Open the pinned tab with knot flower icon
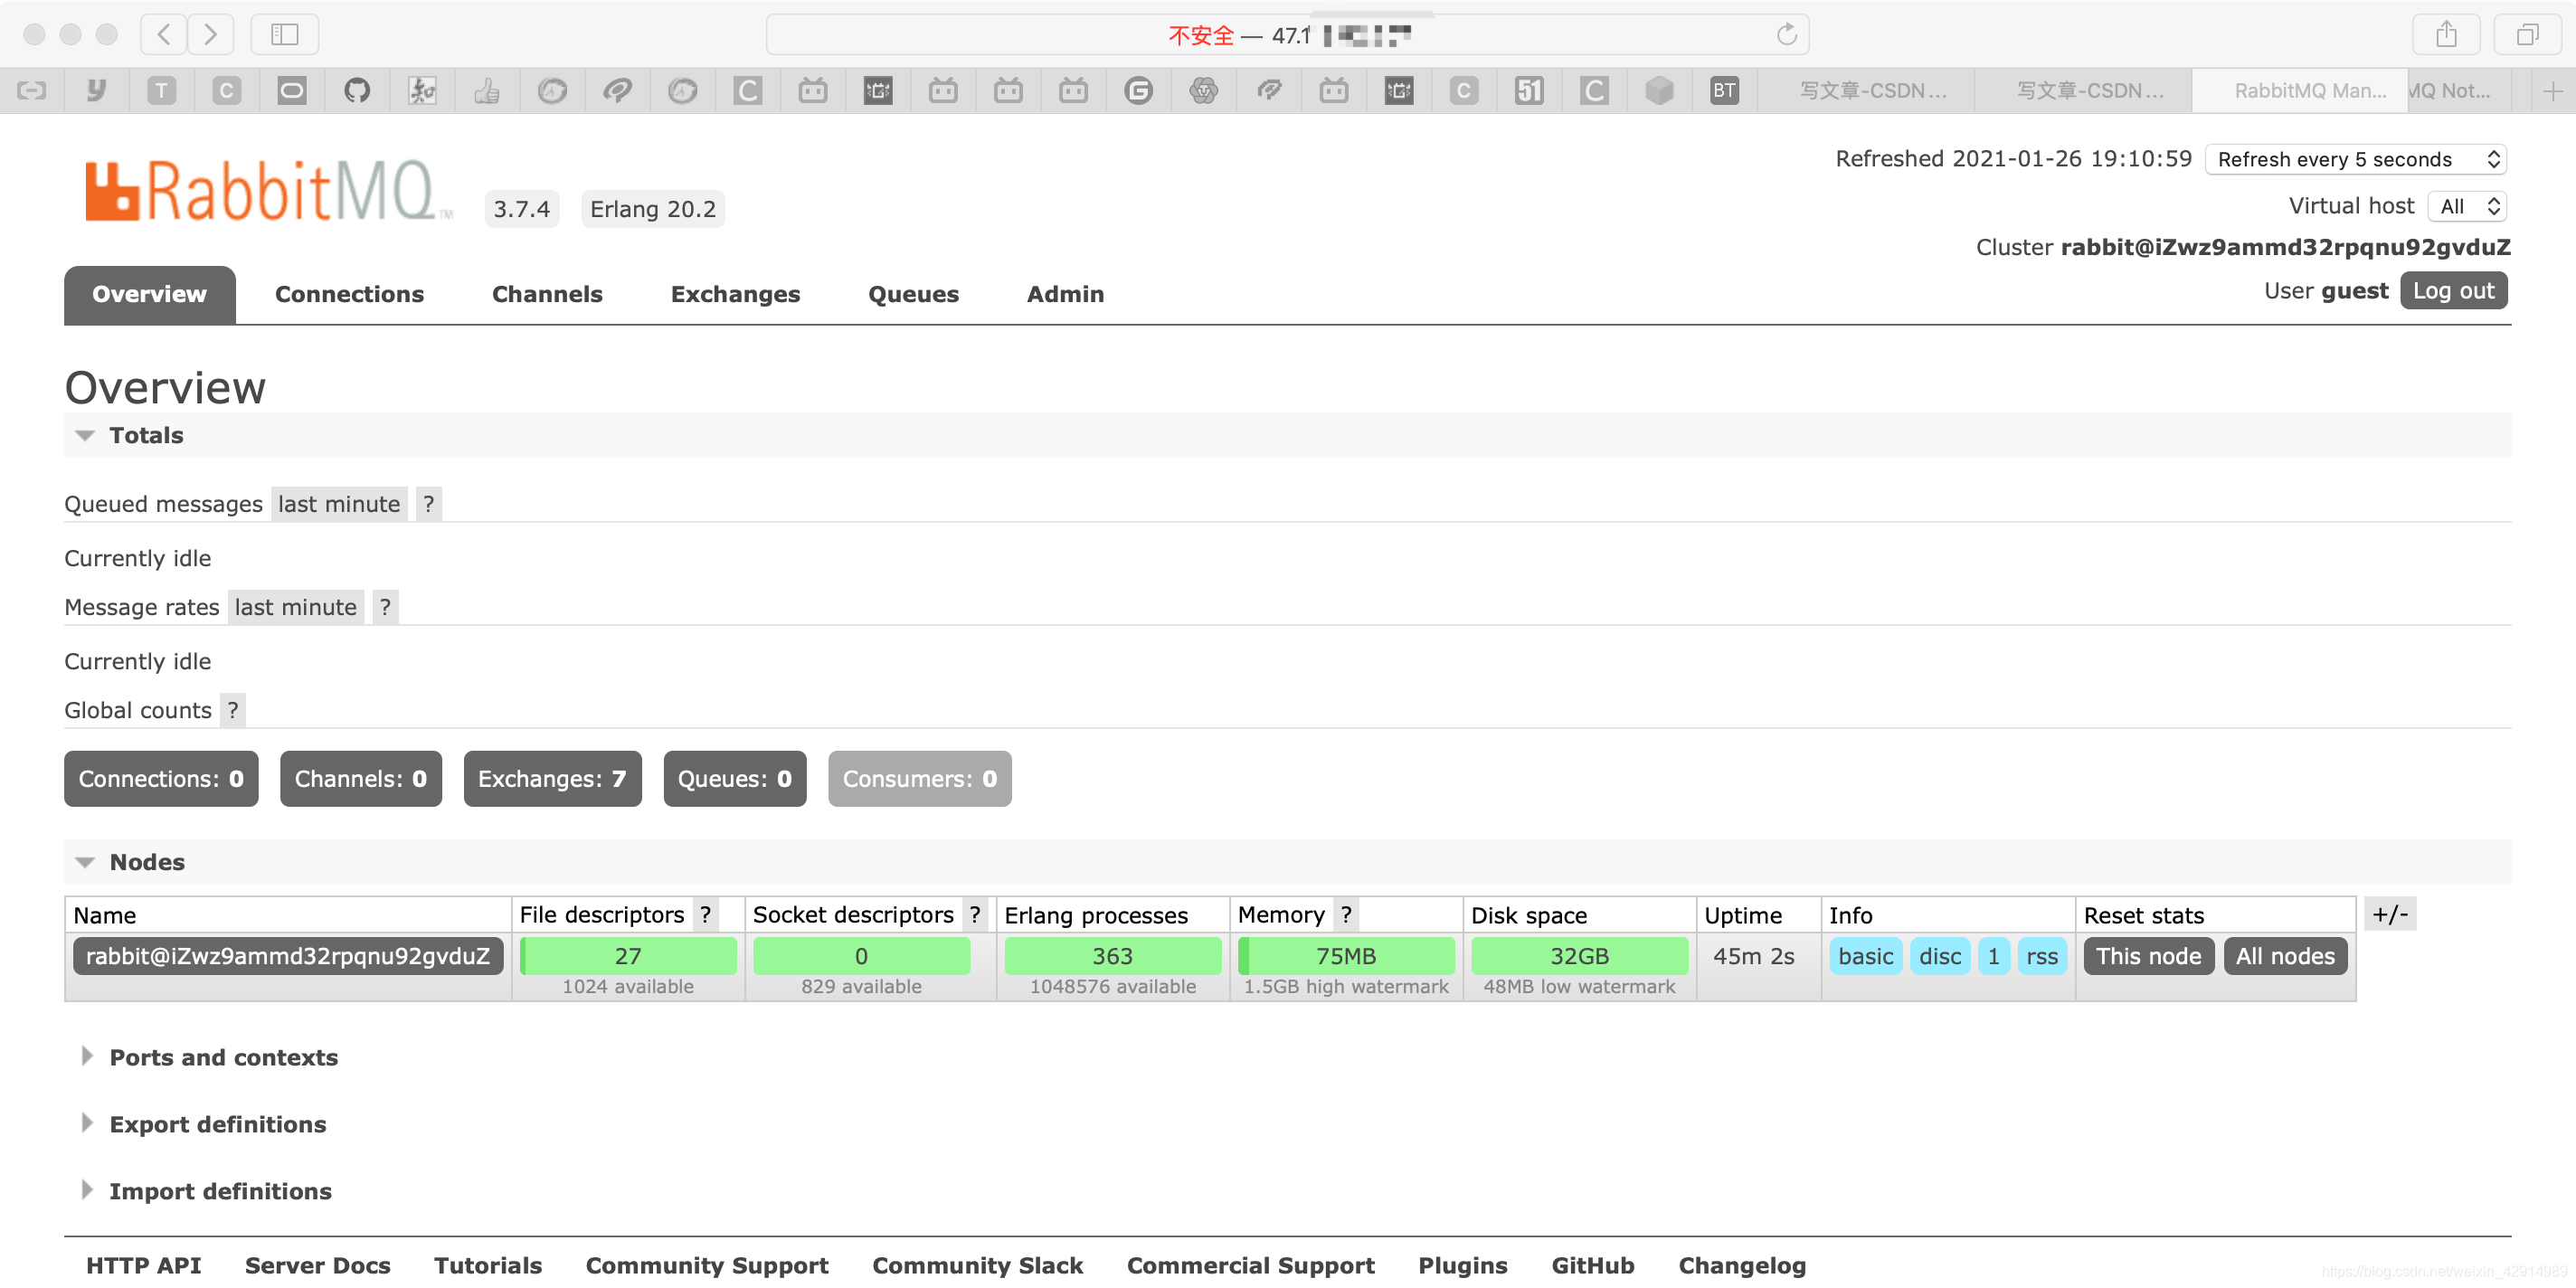The width and height of the screenshot is (2576, 1288). 1203,91
